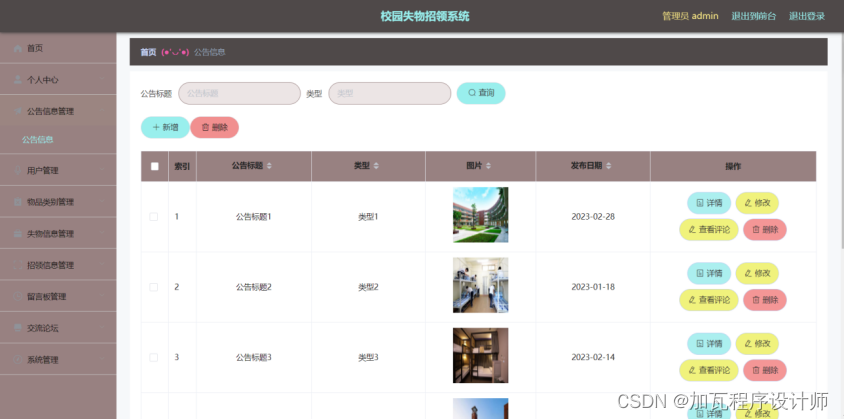The image size is (844, 420).
Task: Toggle the select-all checkbox in table header
Action: coord(154,166)
